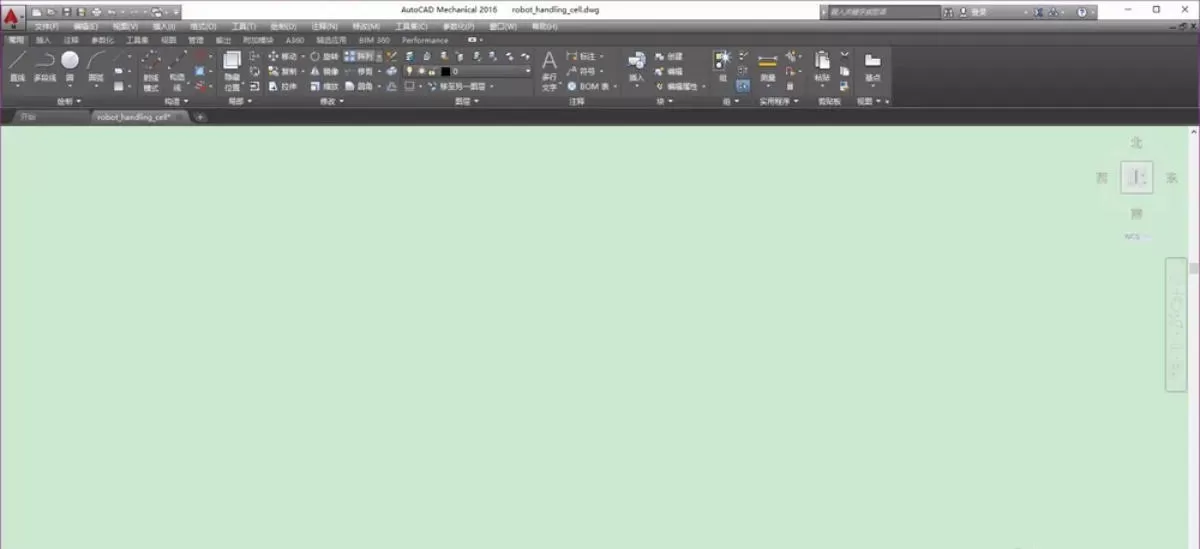Click the Plot/Print icon in quick access toolbar
Screen dimensions: 1200x549
coord(97,11)
